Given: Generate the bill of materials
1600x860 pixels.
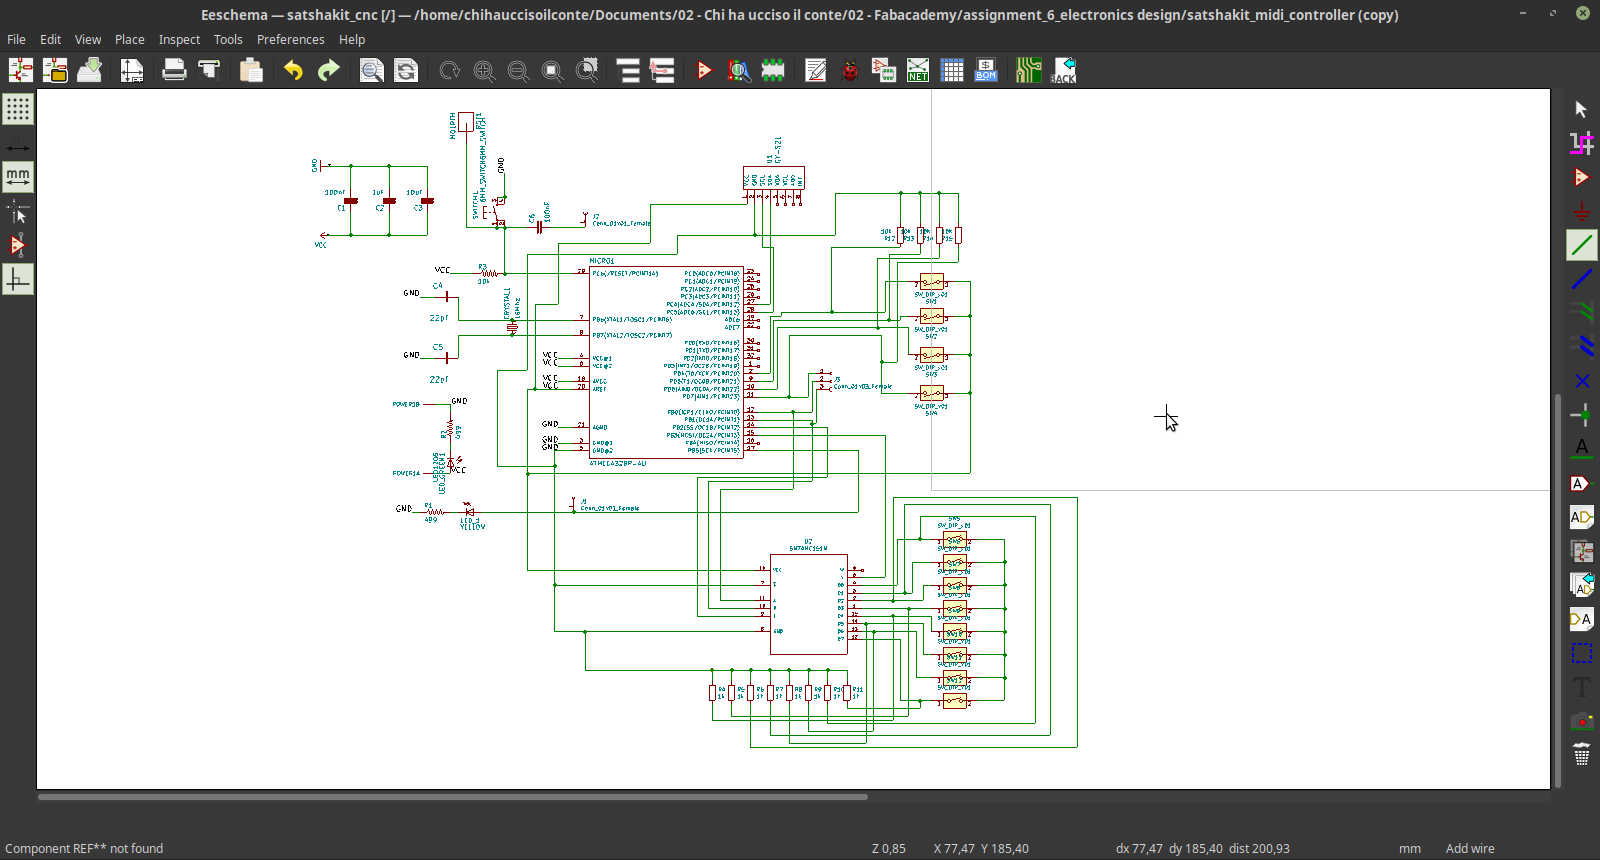Looking at the screenshot, I should click(986, 70).
